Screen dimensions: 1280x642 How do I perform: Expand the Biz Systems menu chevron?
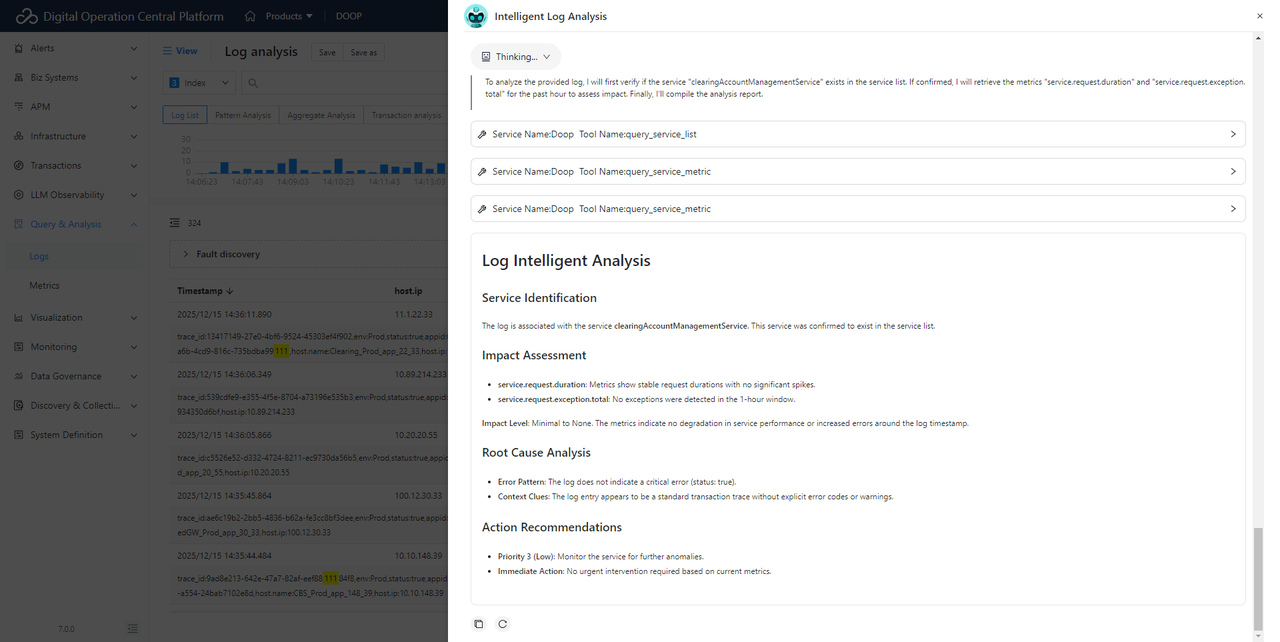click(x=134, y=77)
